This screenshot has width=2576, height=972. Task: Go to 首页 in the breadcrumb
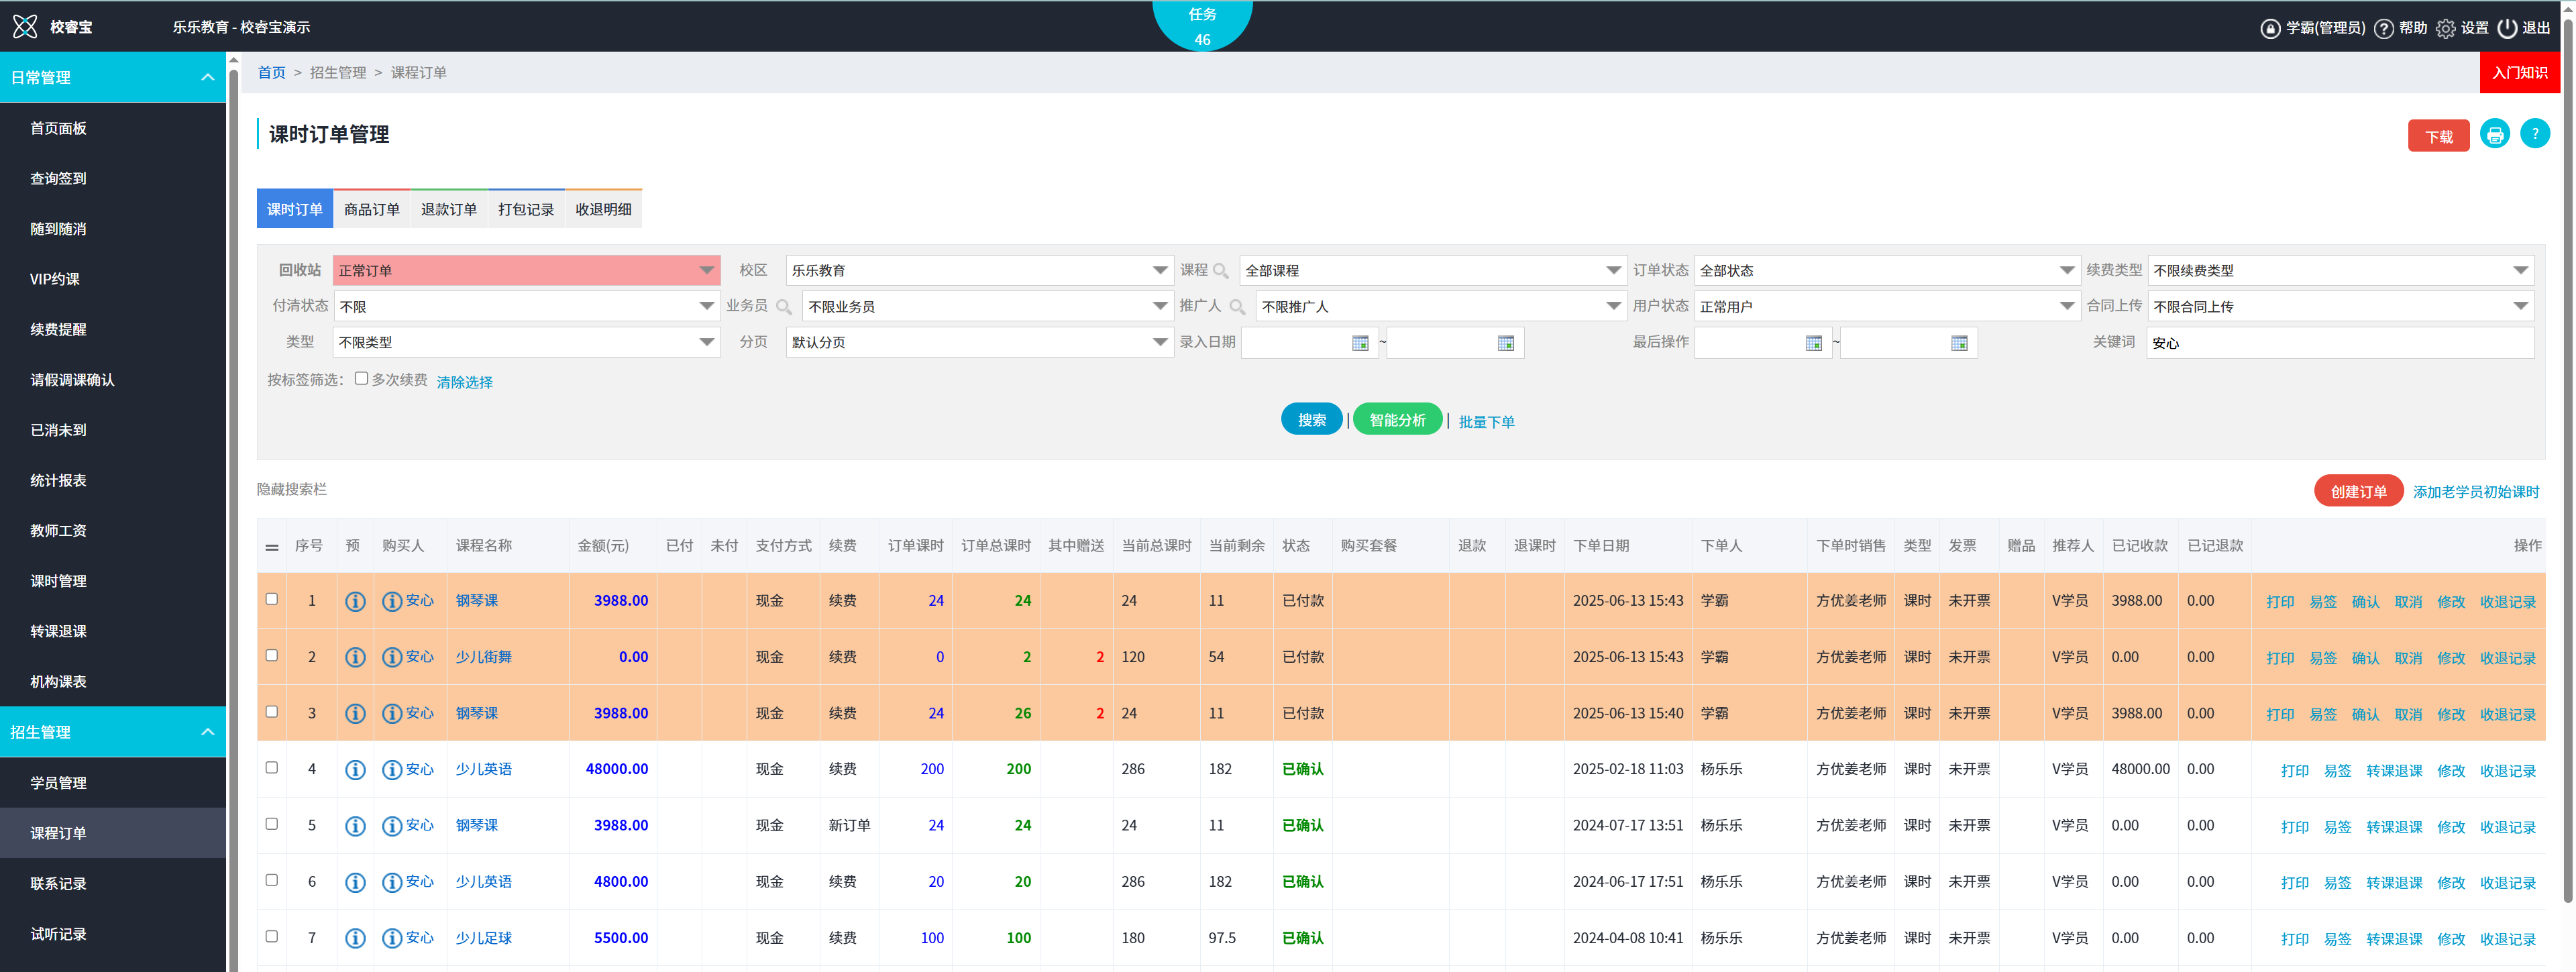[x=271, y=72]
